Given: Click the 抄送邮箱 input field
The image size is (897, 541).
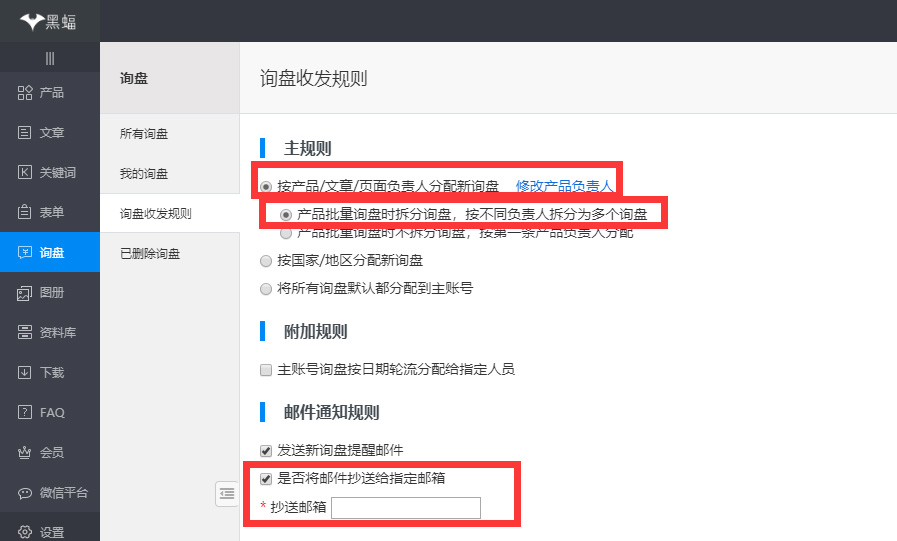Looking at the screenshot, I should [x=406, y=508].
